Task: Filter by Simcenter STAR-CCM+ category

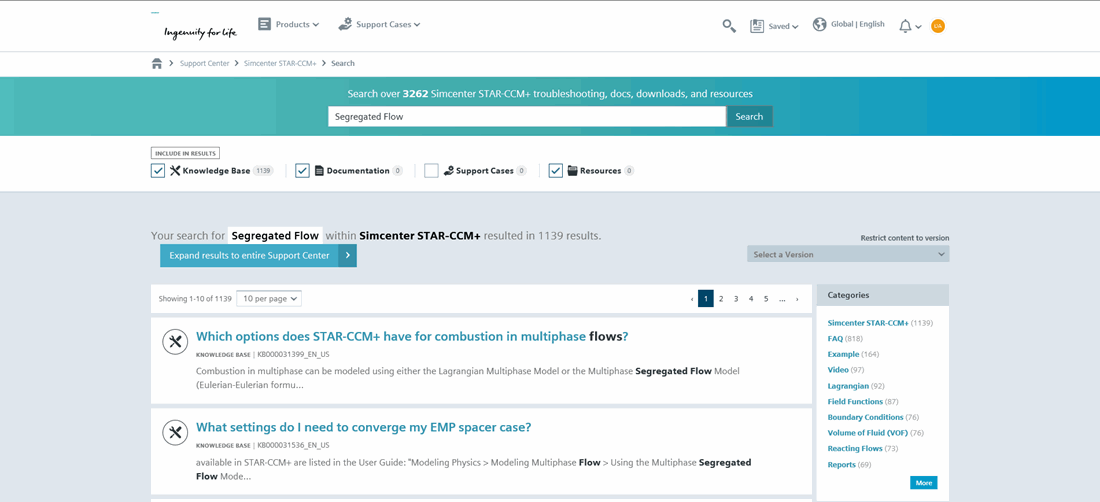Action: click(868, 323)
